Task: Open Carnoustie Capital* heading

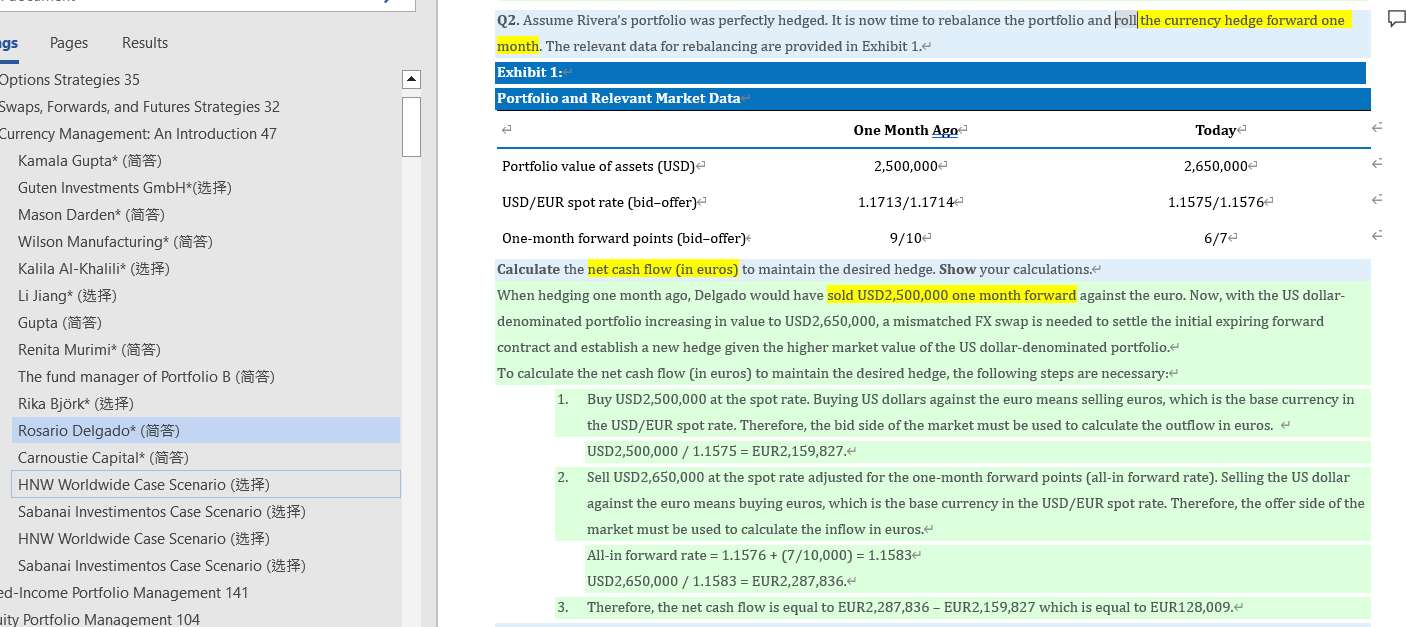Action: [103, 458]
